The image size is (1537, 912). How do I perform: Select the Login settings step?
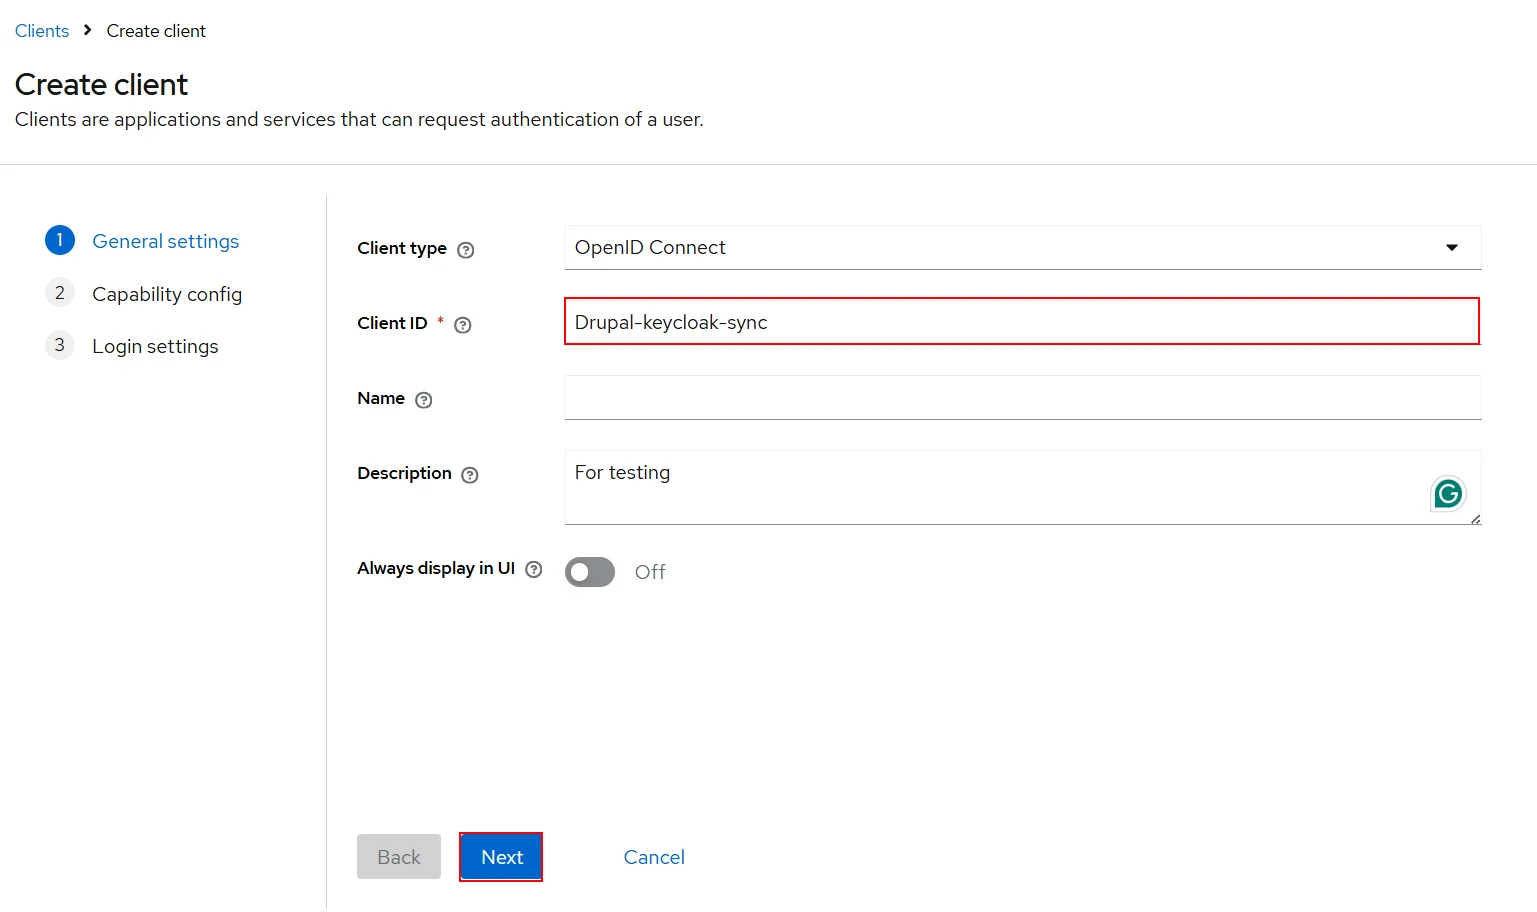[155, 345]
